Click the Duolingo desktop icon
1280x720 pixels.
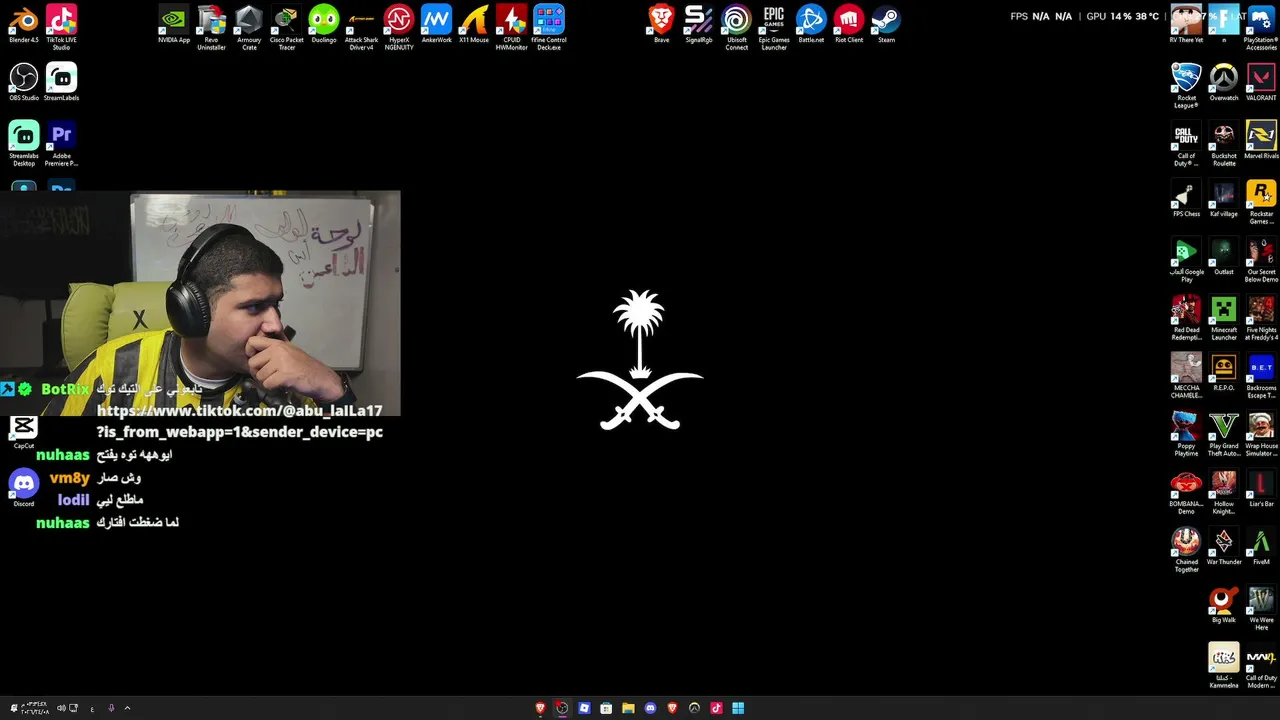click(323, 25)
